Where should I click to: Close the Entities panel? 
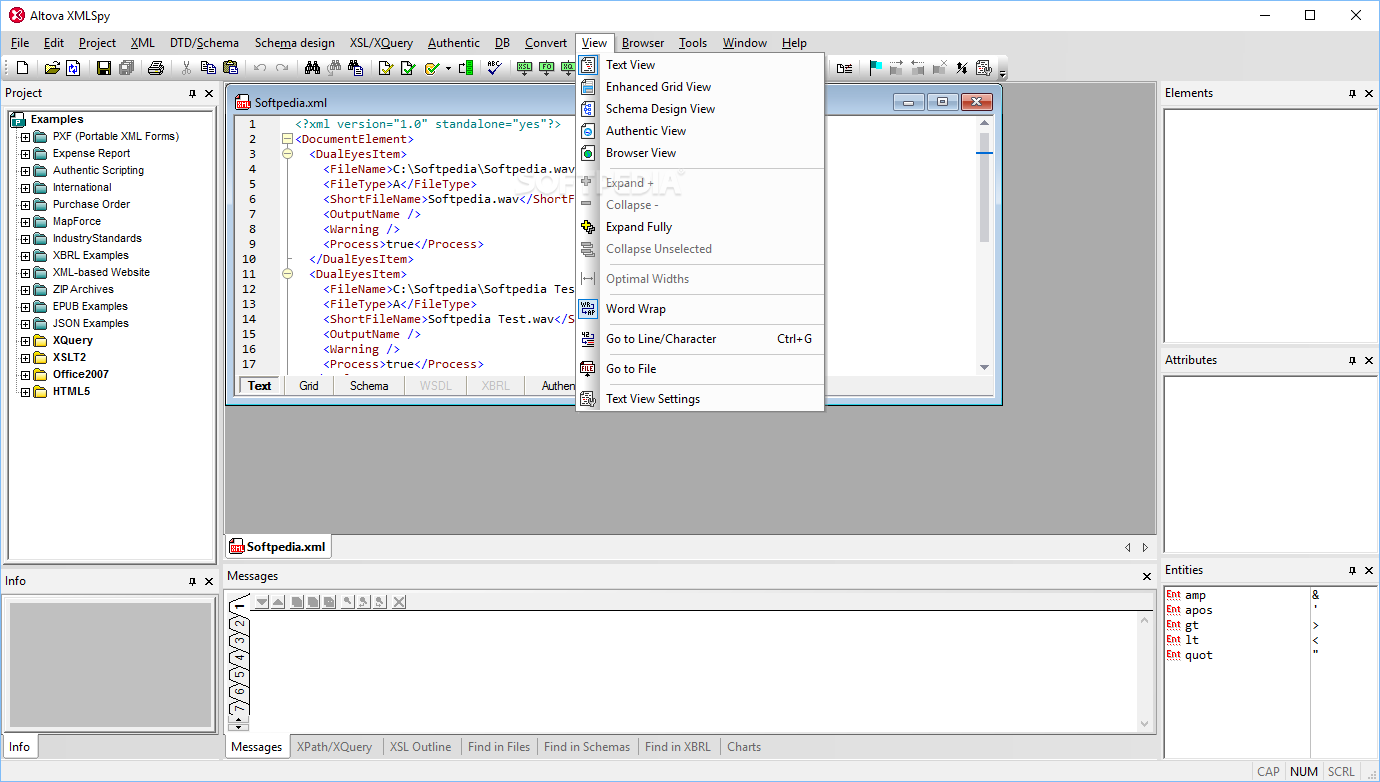tap(1369, 570)
